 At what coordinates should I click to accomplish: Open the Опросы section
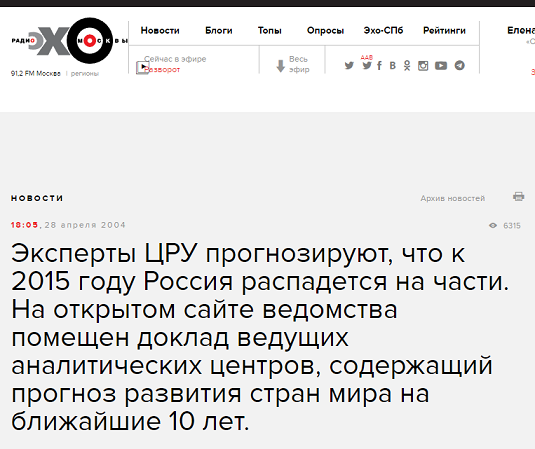tap(325, 31)
